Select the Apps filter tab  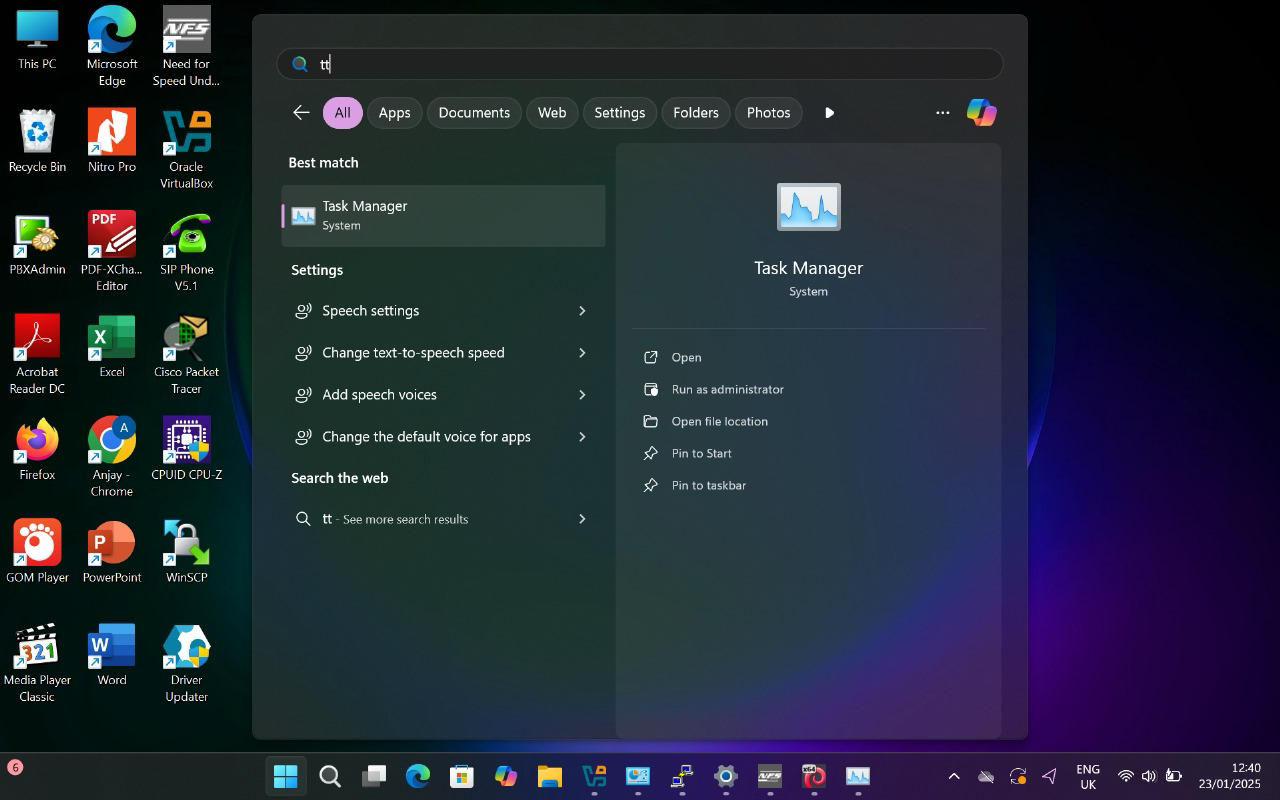click(394, 112)
